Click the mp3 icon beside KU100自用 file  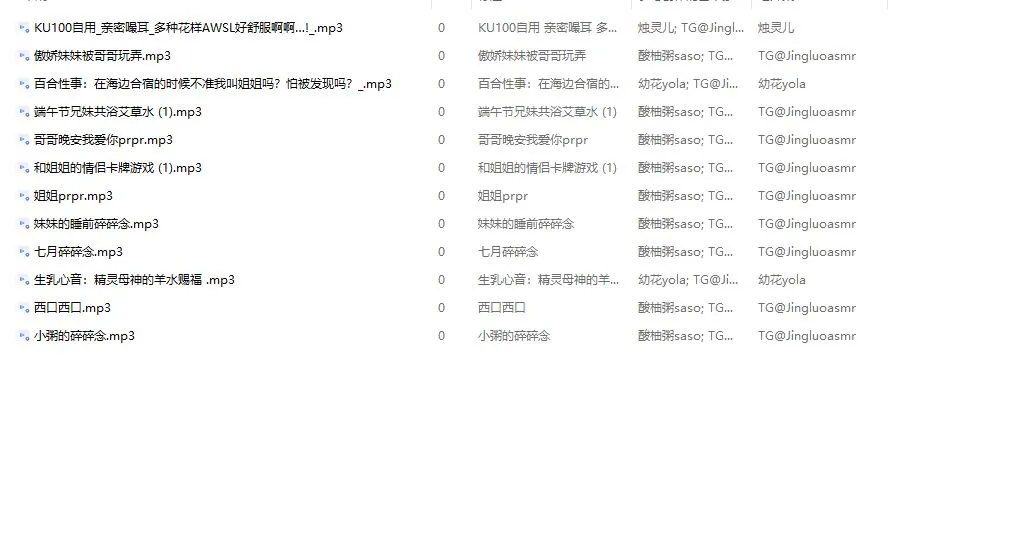point(24,28)
